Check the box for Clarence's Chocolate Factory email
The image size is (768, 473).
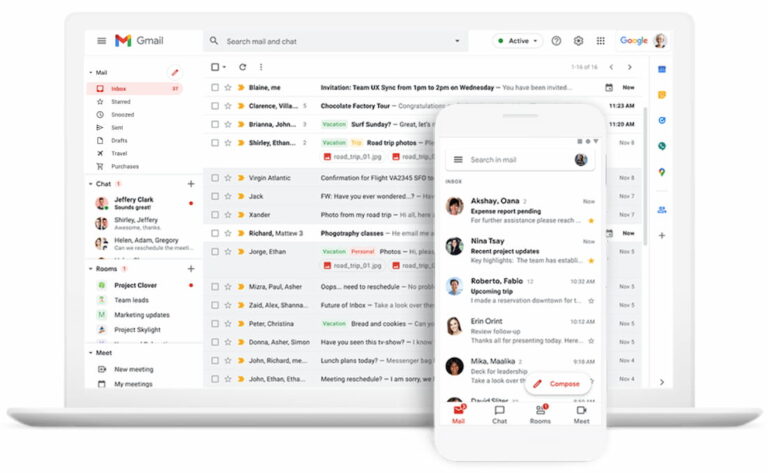[214, 106]
